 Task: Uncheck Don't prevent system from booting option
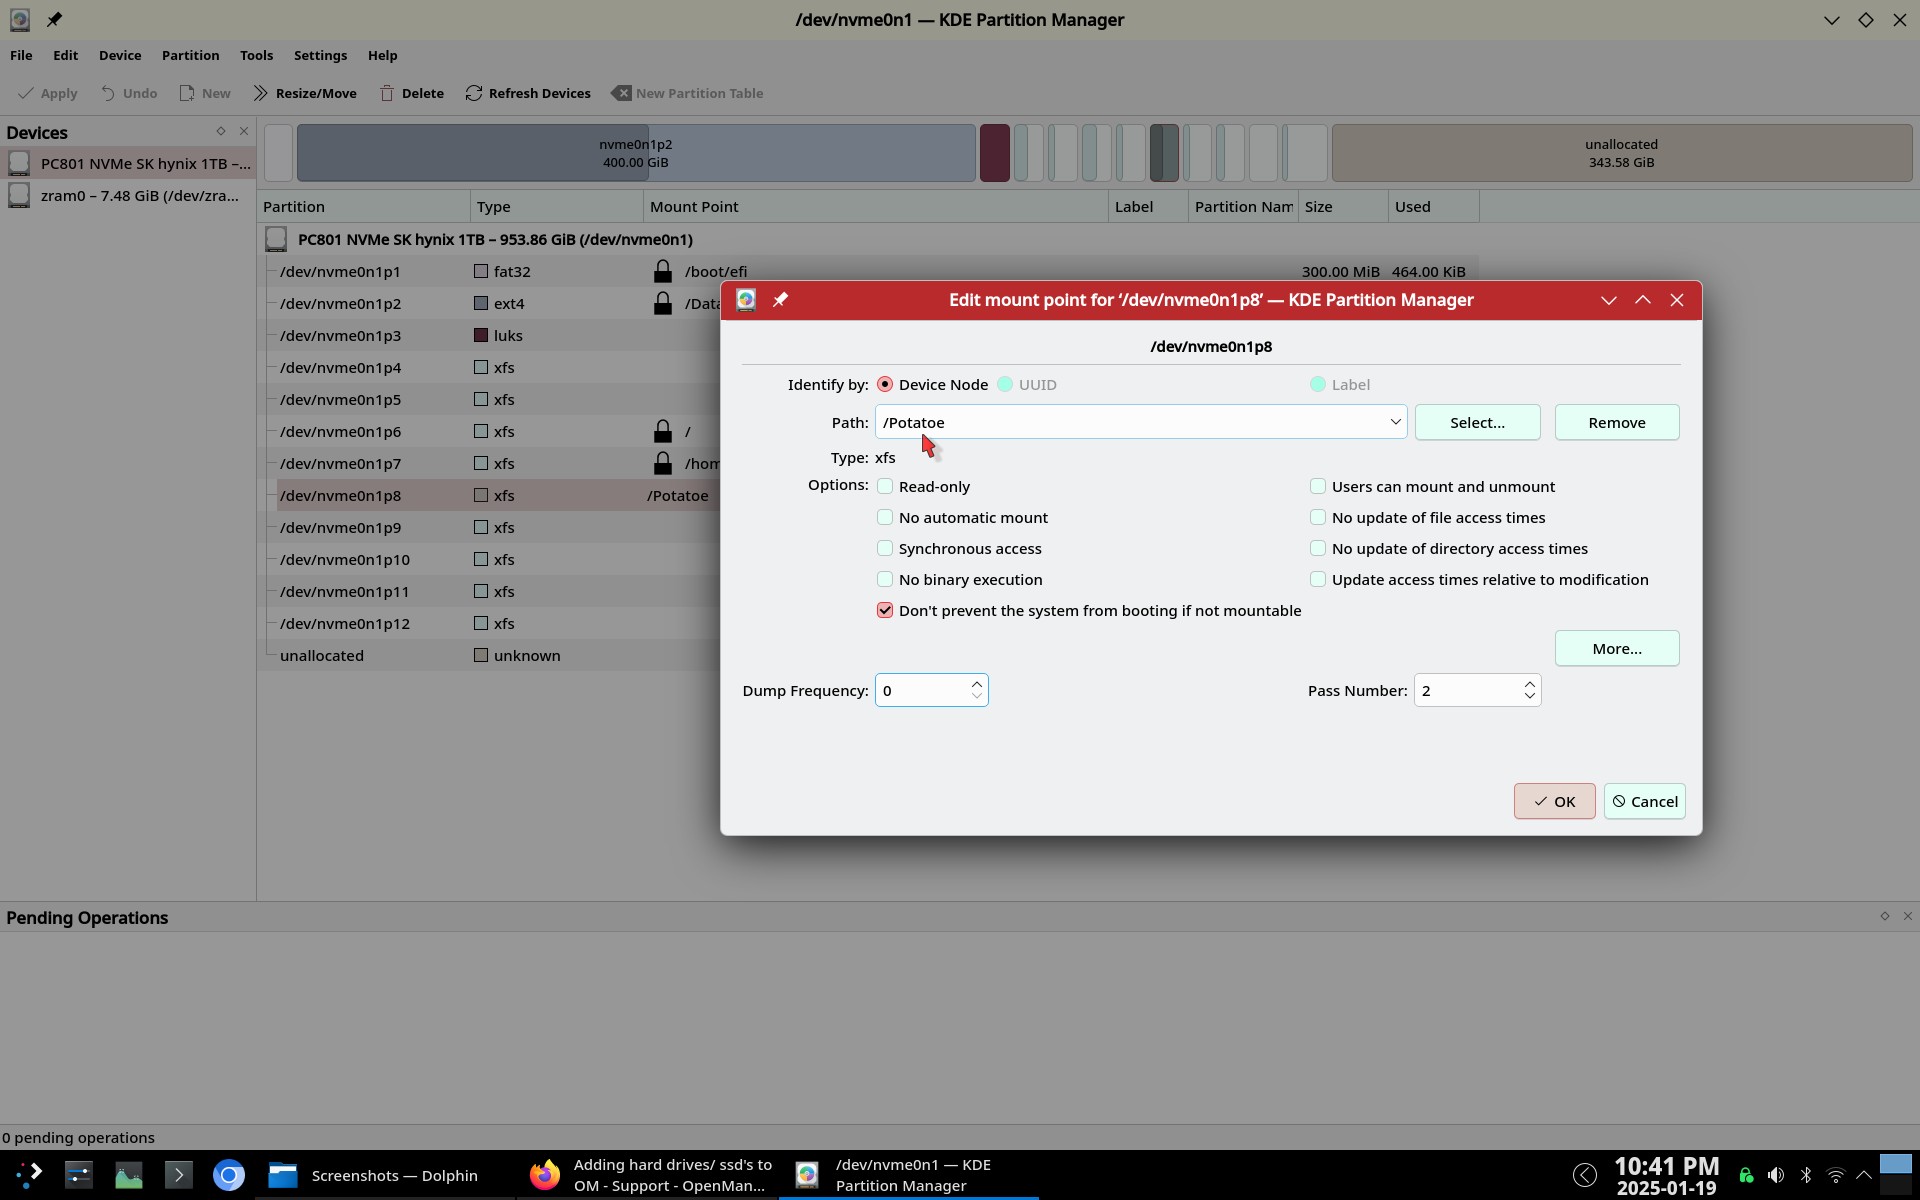[885, 611]
